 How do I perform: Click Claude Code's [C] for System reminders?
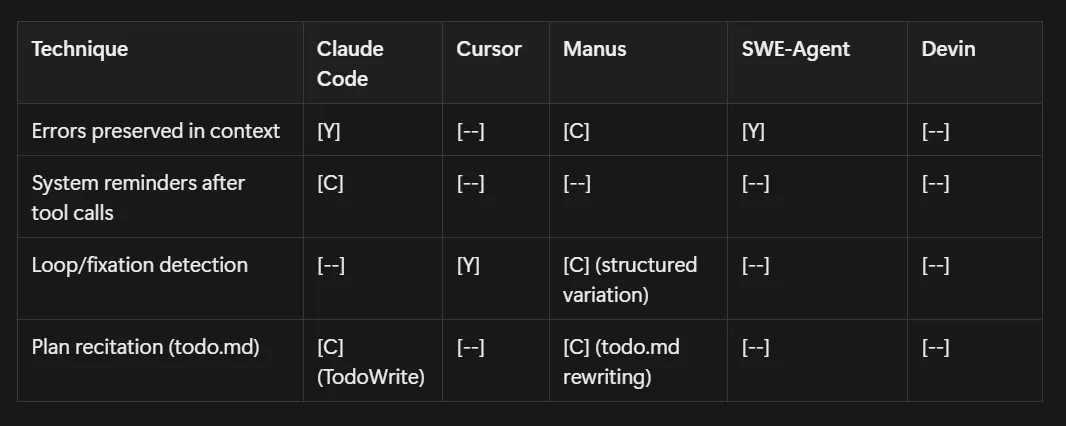(x=330, y=183)
